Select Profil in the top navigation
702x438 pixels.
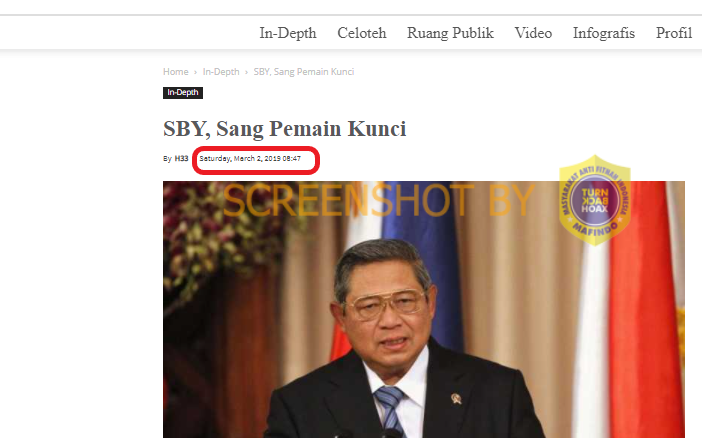(x=674, y=33)
